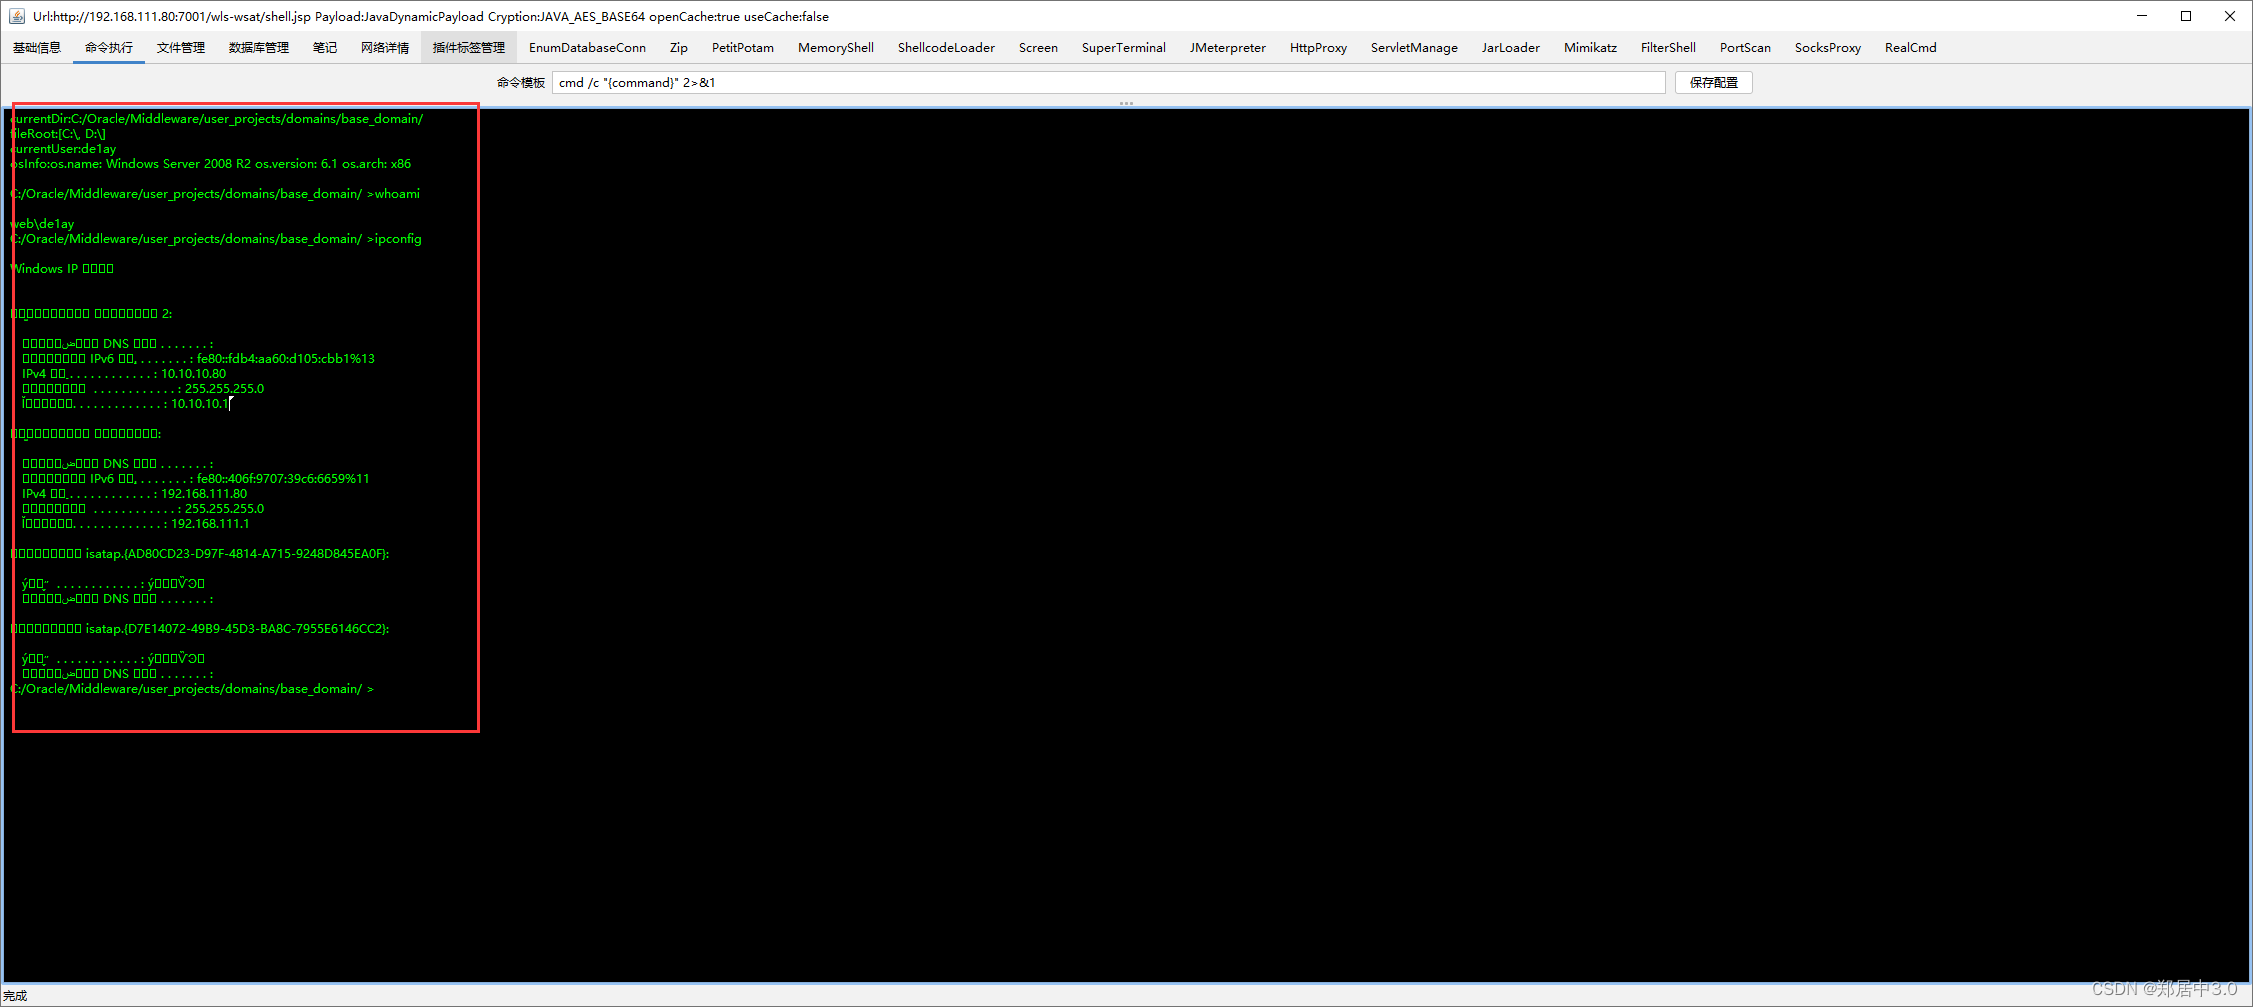The image size is (2253, 1007).
Task: Open the PortScan tab
Action: [x=1745, y=48]
